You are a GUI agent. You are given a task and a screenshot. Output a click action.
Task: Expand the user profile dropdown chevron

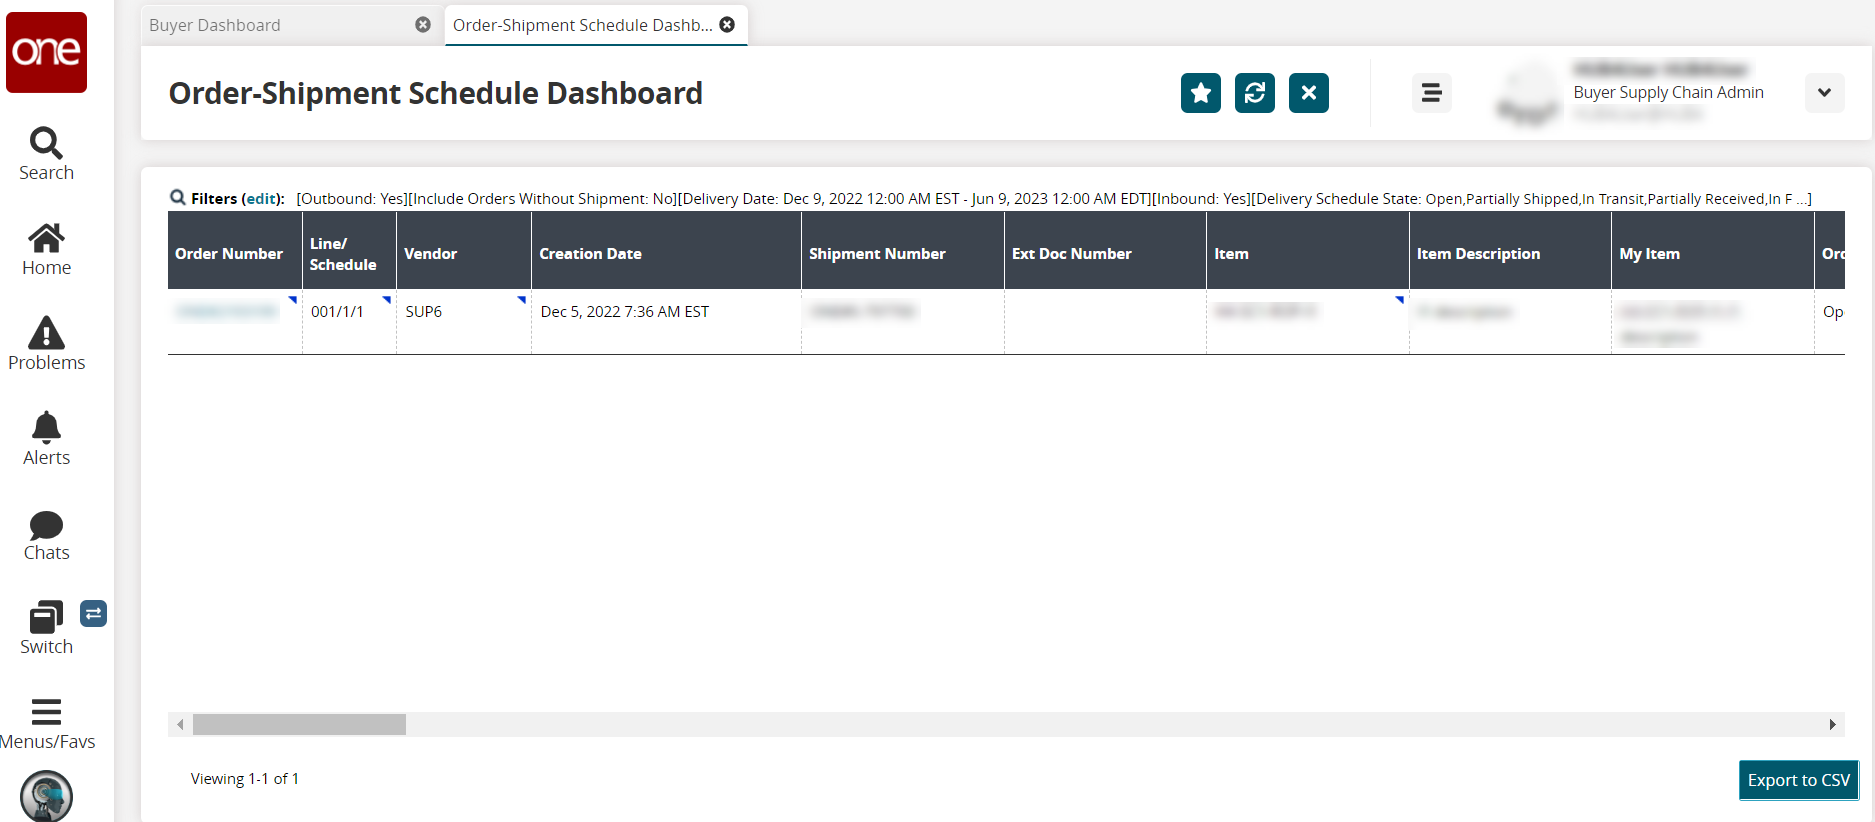point(1824,93)
